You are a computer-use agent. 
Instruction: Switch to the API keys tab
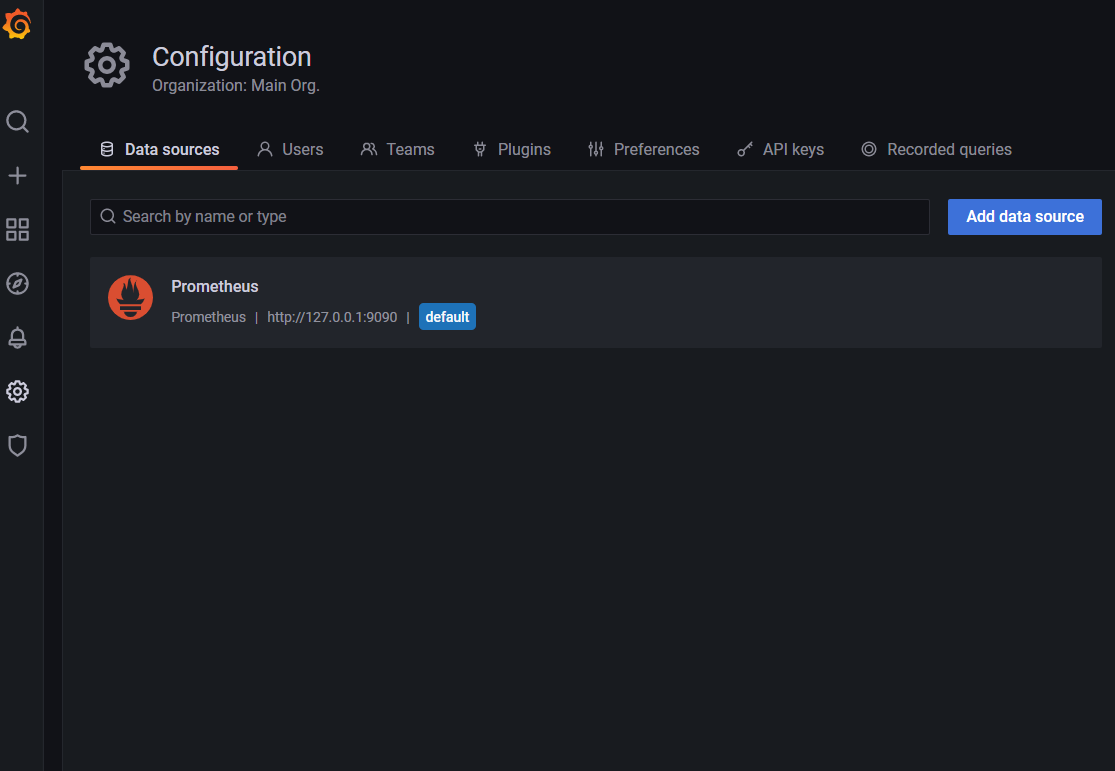781,149
